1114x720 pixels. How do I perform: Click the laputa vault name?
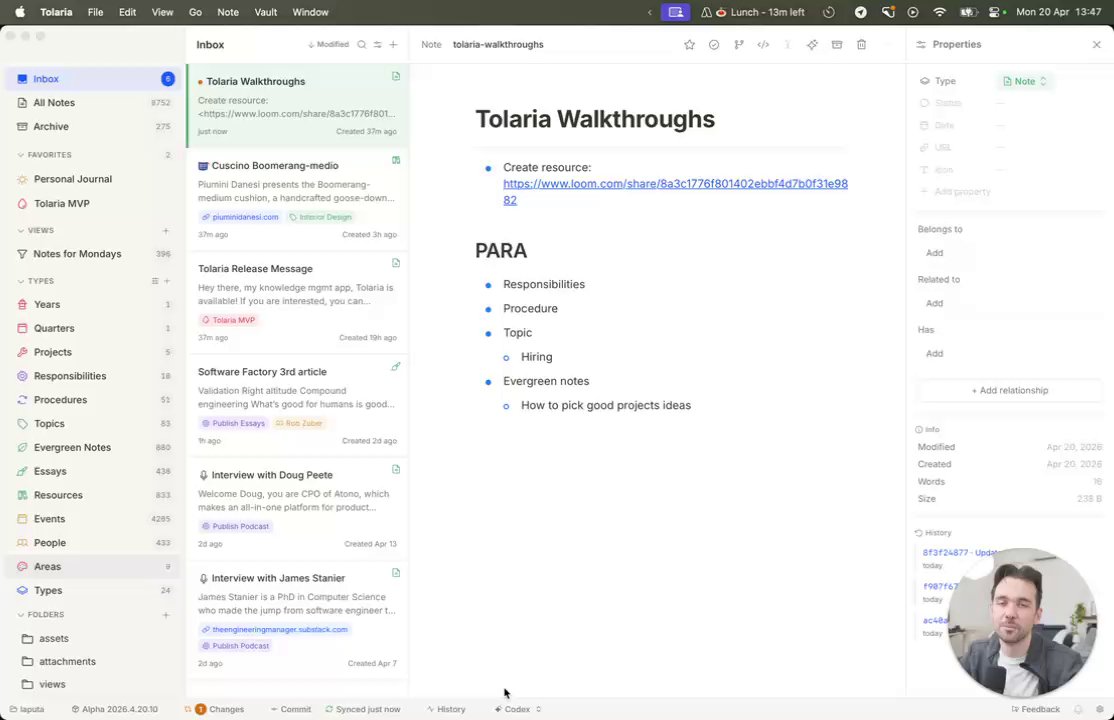click(x=27, y=709)
